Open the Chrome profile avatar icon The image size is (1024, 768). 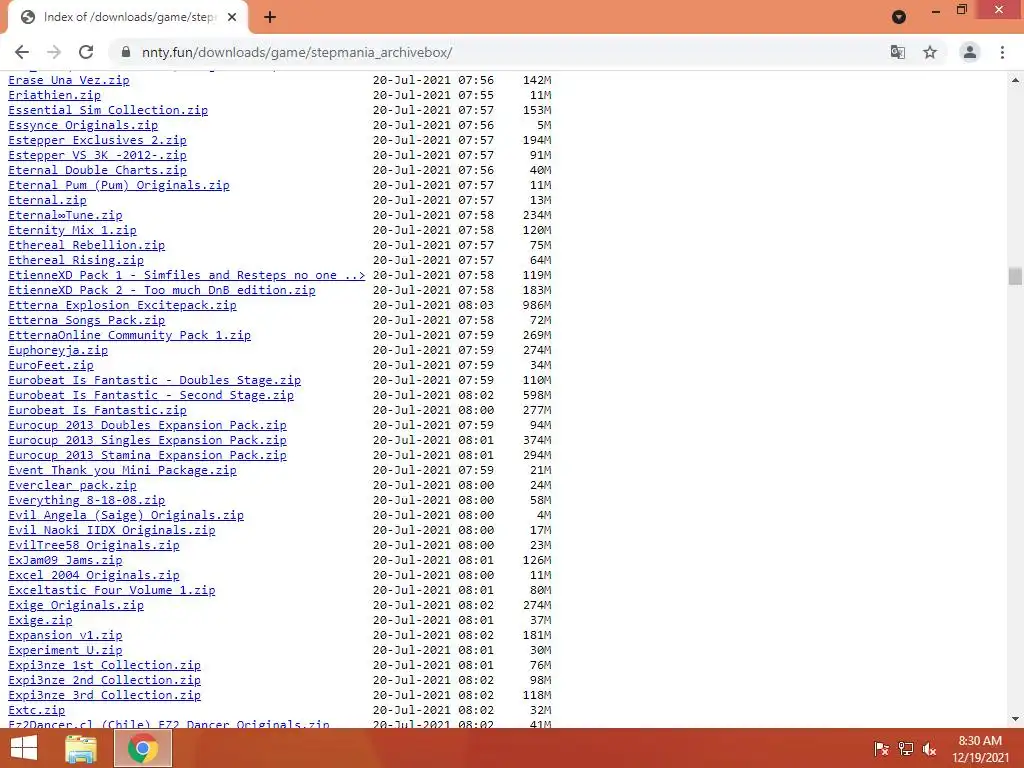coord(970,52)
